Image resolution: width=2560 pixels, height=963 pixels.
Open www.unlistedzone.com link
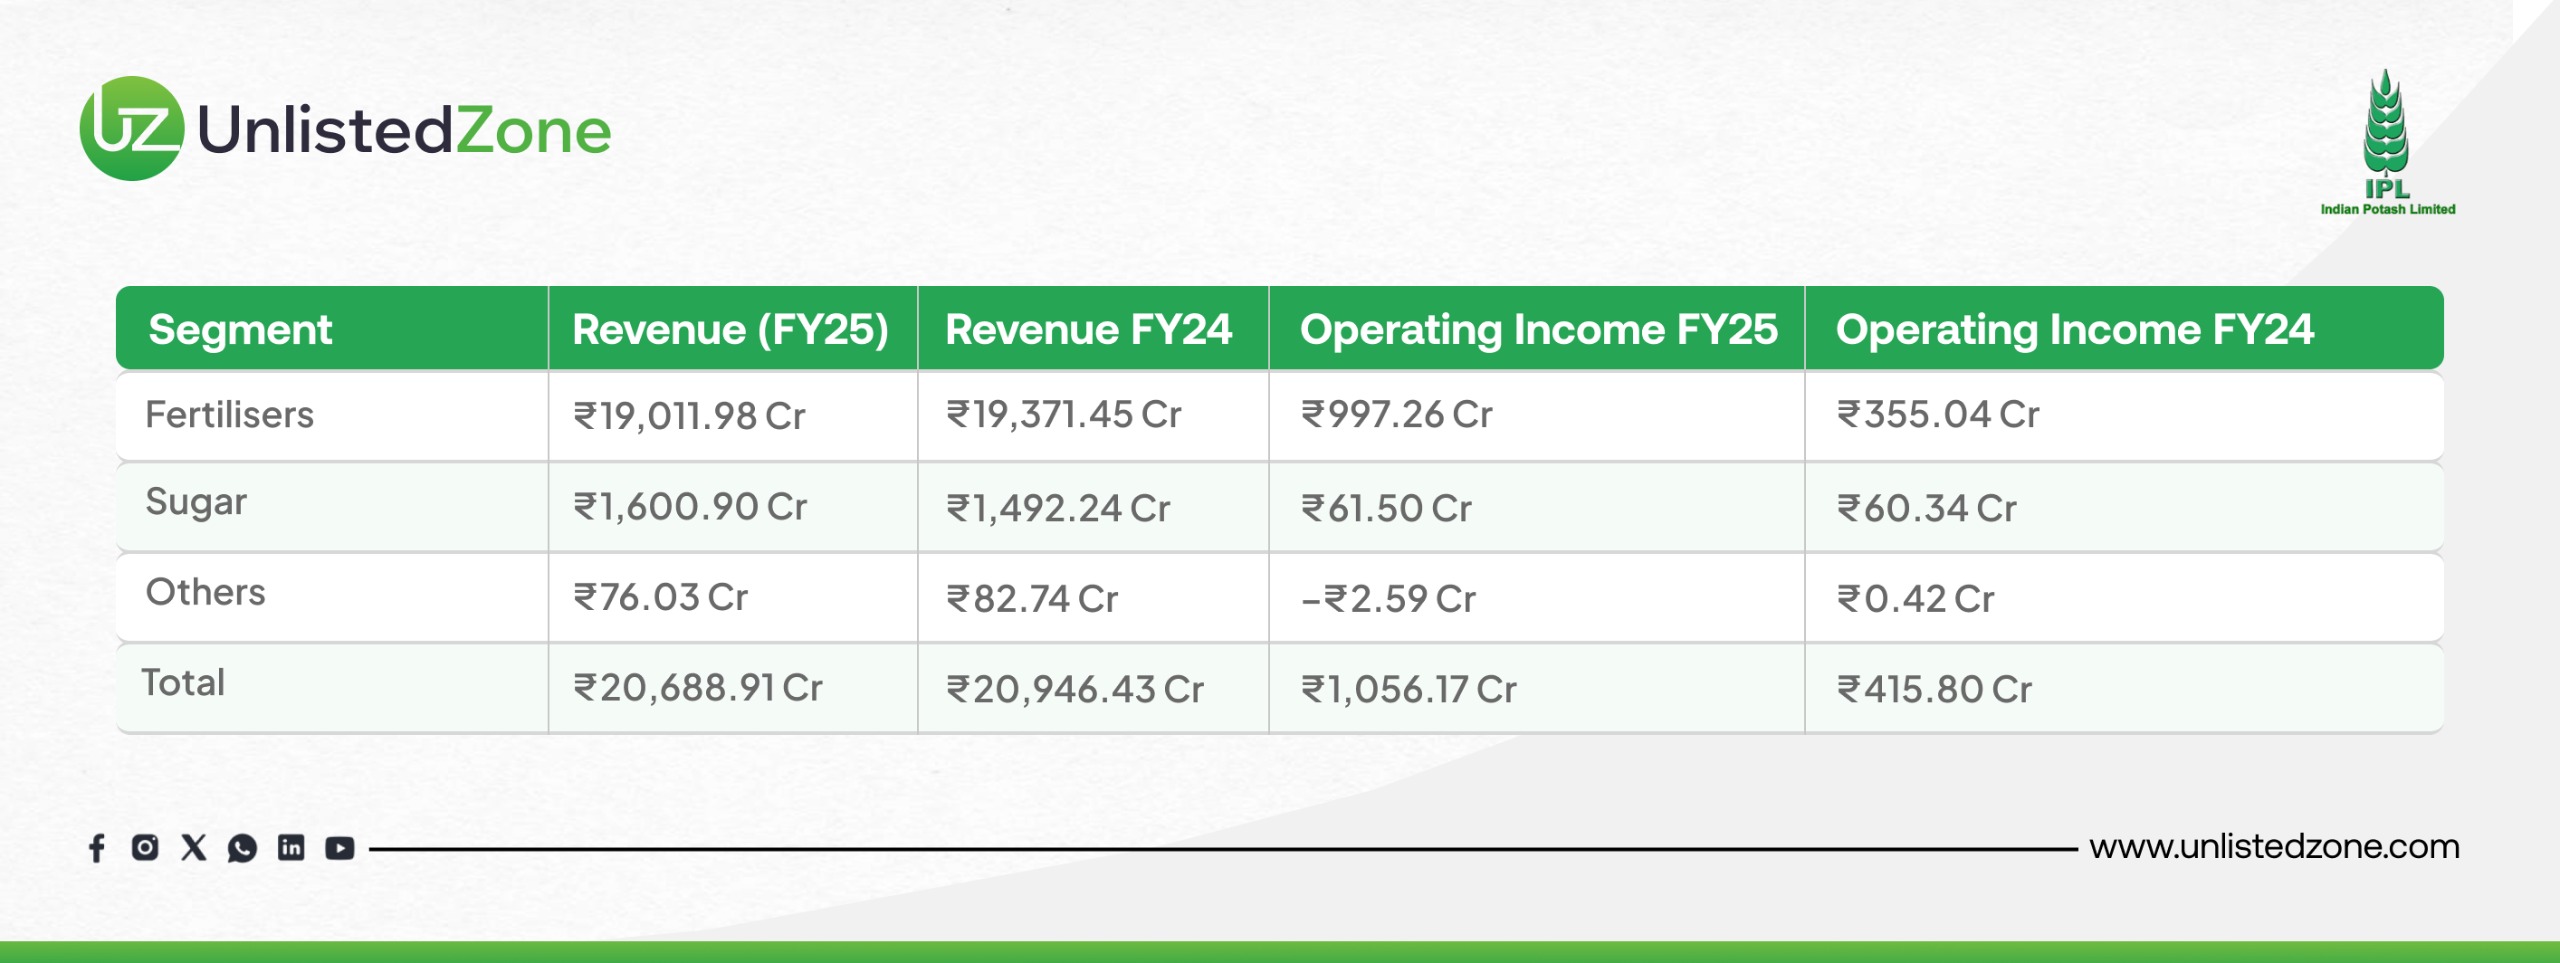[2274, 847]
